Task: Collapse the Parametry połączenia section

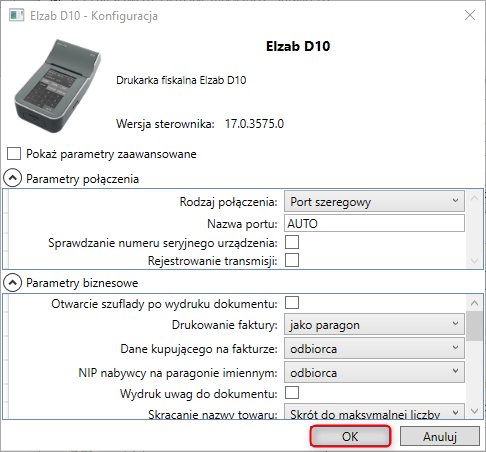Action: tap(13, 178)
